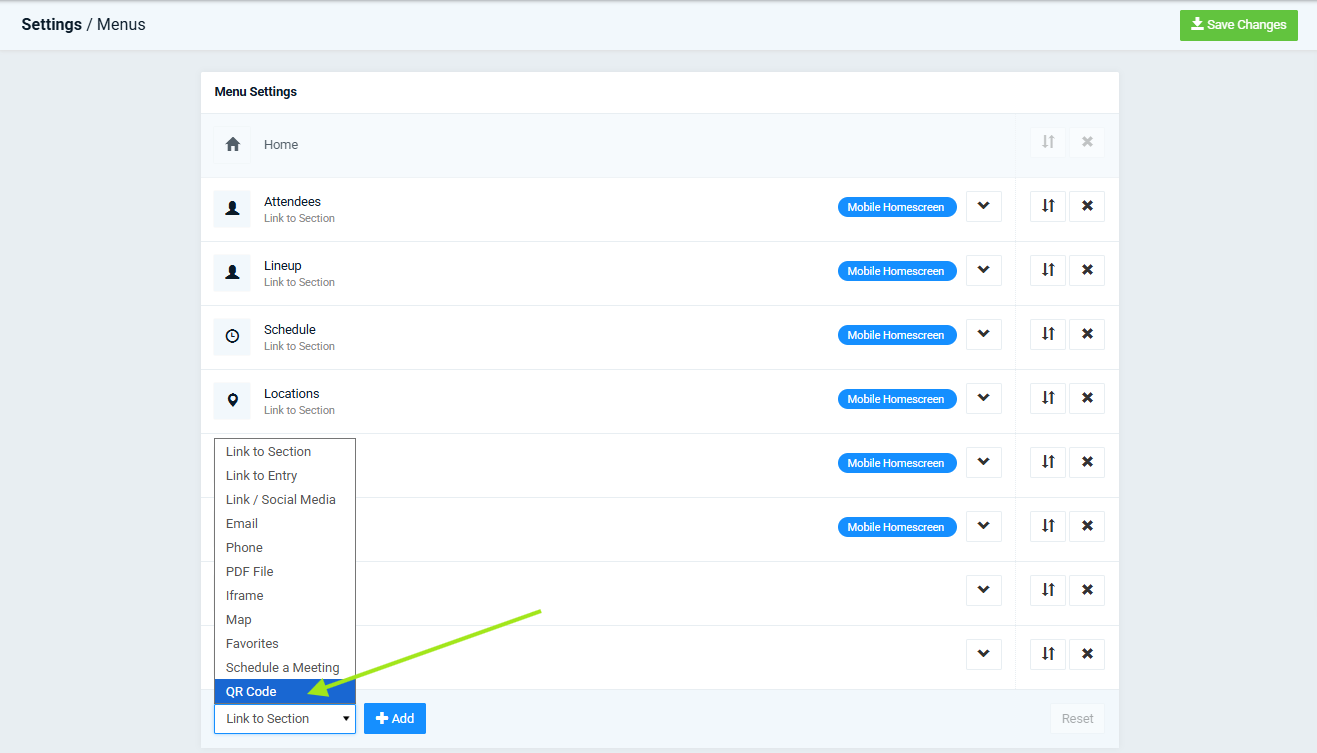Click the Locations map pin icon

coord(233,401)
